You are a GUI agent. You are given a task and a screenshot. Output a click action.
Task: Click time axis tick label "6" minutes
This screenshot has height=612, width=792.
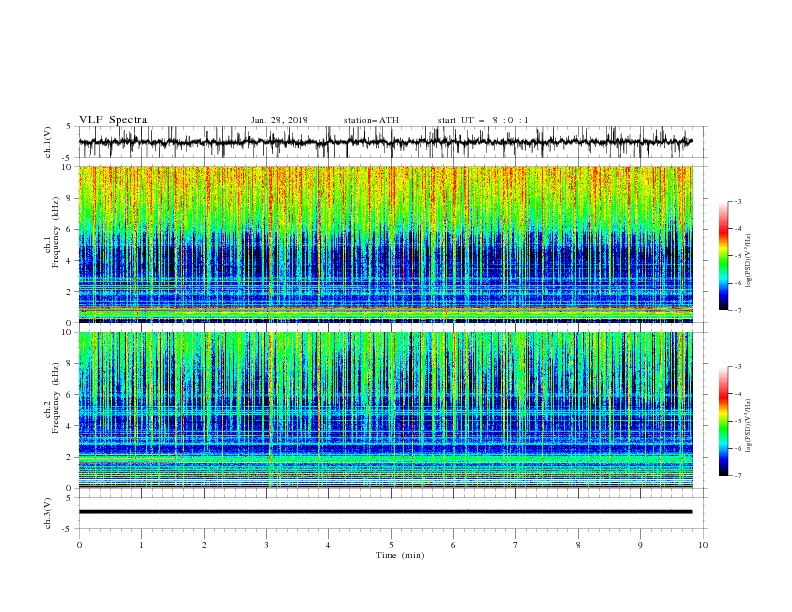[453, 545]
